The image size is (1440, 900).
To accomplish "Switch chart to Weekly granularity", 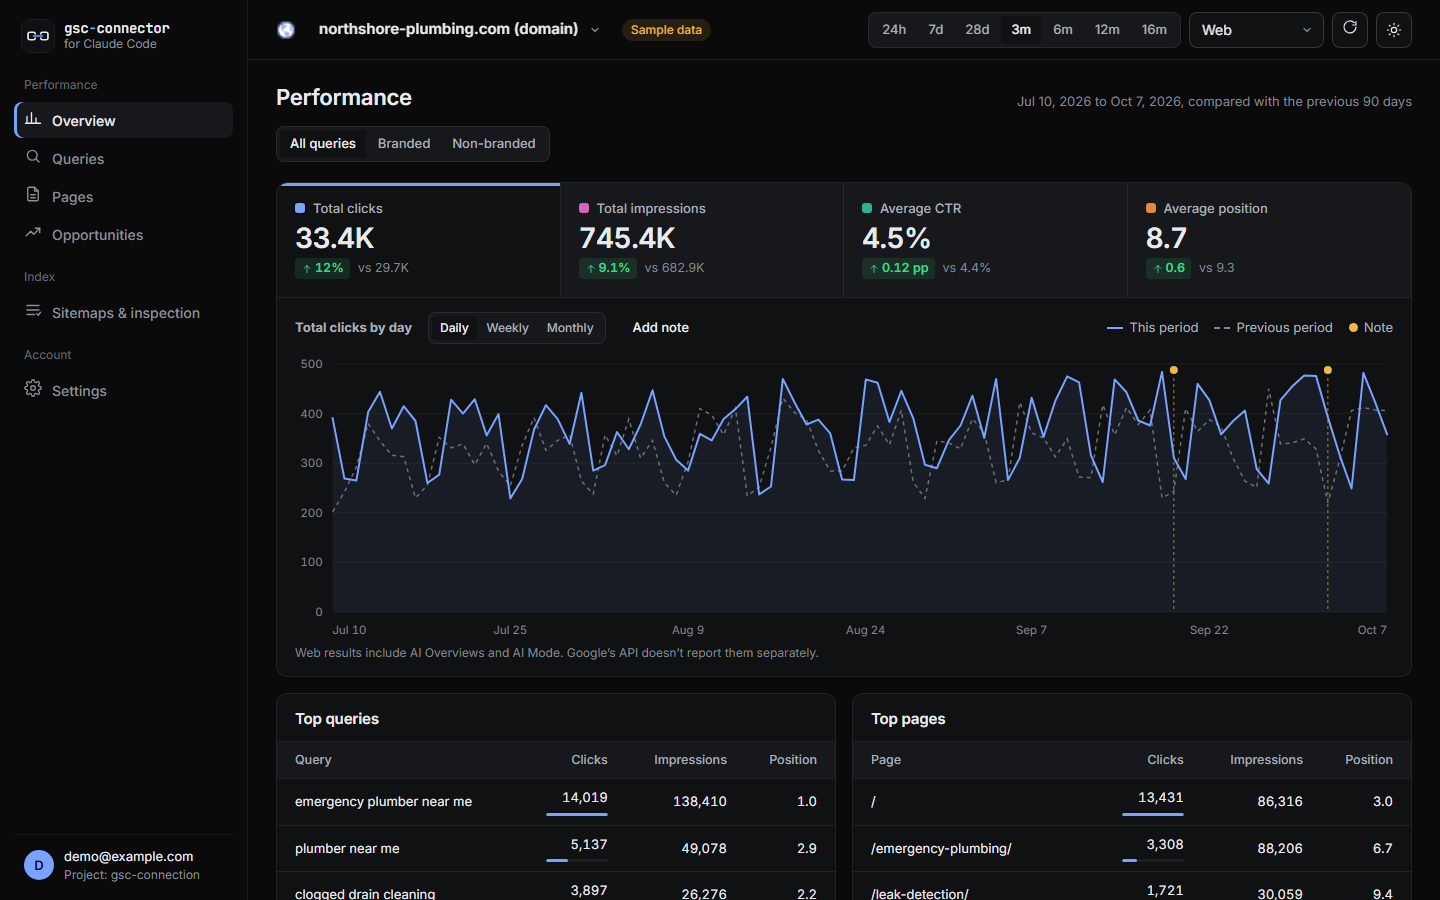I will [x=508, y=328].
